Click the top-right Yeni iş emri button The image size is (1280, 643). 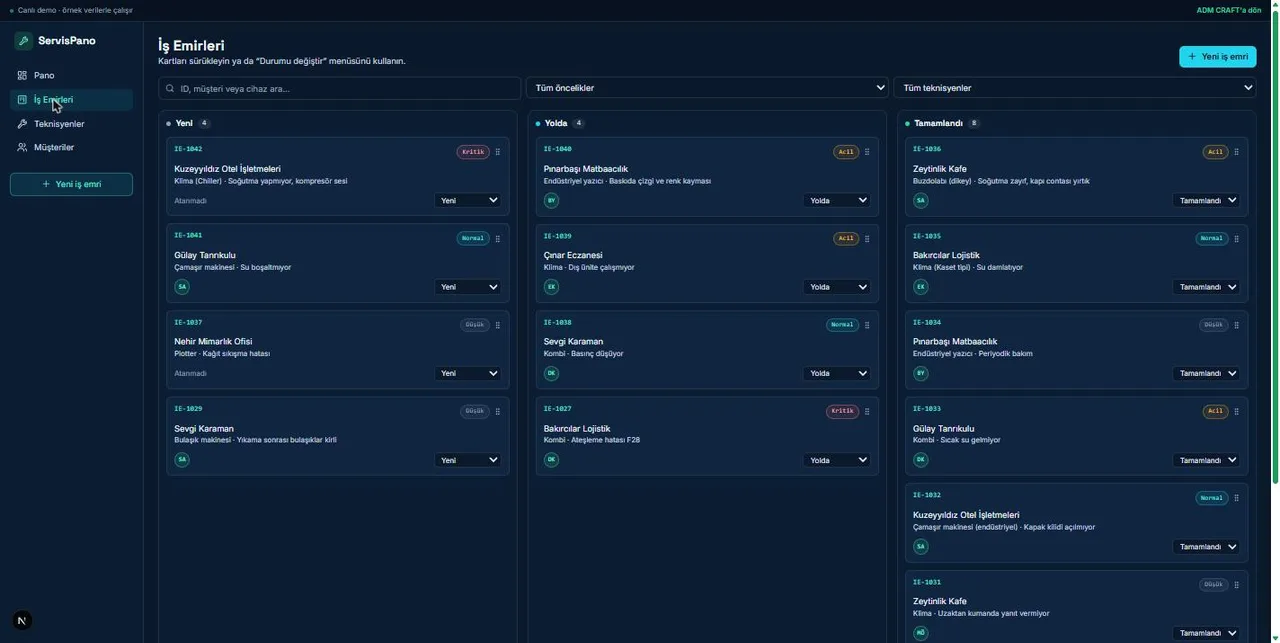tap(1217, 56)
